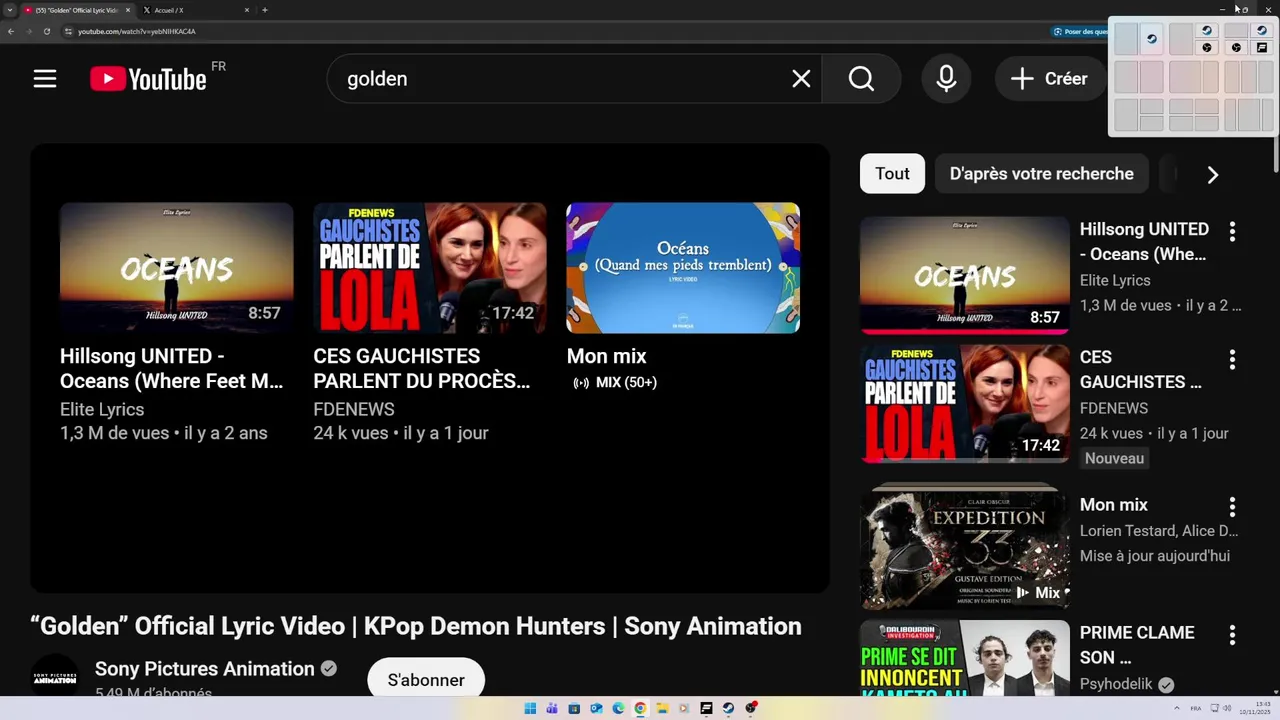This screenshot has height=720, width=1280.
Task: Select Steam in the right half snap zone
Action: tap(1152, 39)
